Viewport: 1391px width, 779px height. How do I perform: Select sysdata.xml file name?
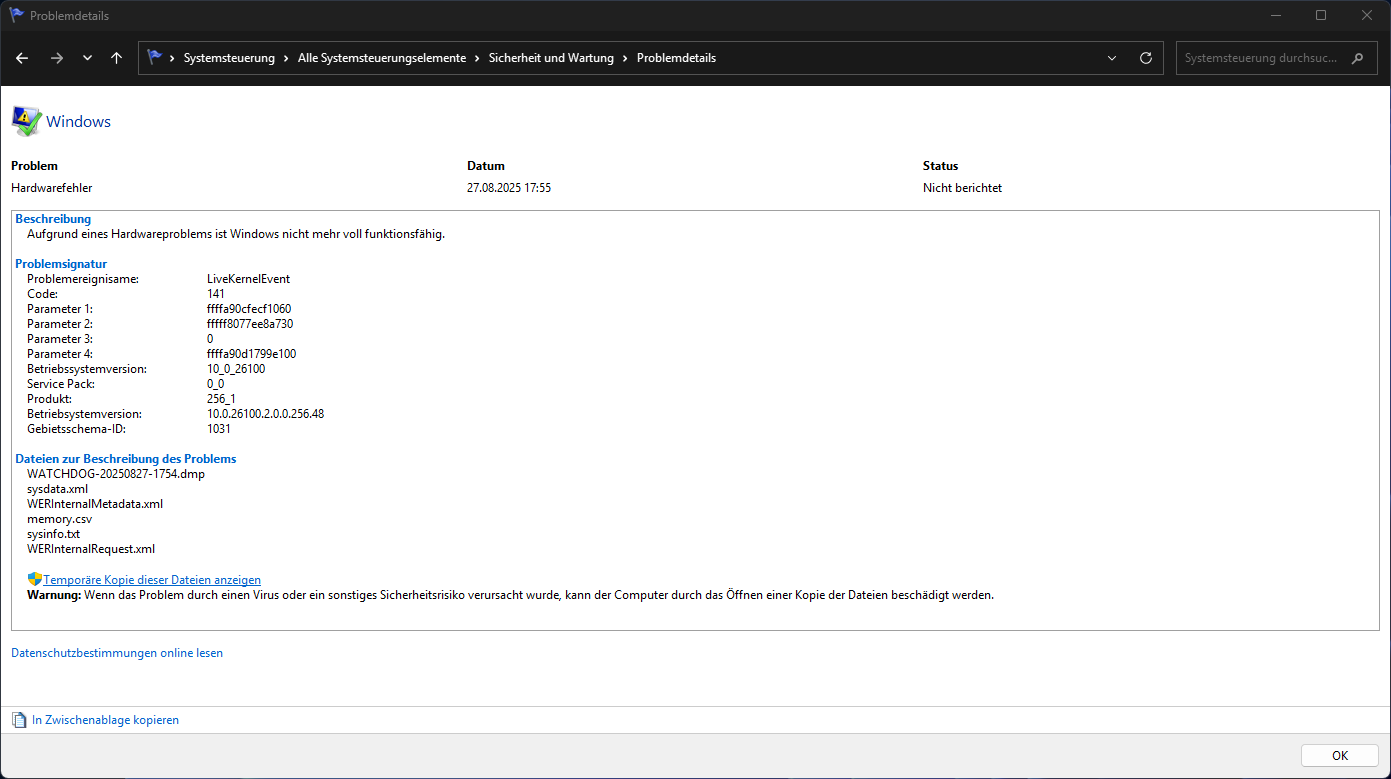tap(57, 489)
